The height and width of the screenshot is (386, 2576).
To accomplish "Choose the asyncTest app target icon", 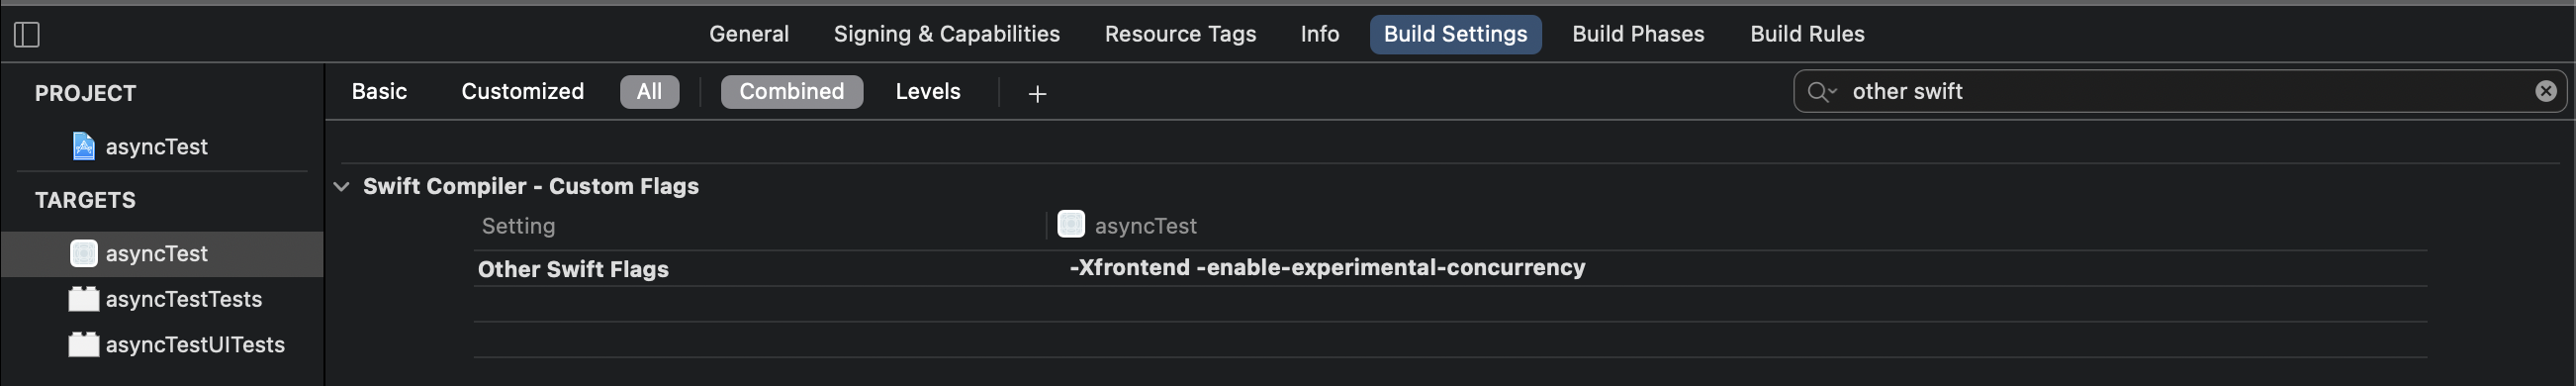I will (x=84, y=254).
